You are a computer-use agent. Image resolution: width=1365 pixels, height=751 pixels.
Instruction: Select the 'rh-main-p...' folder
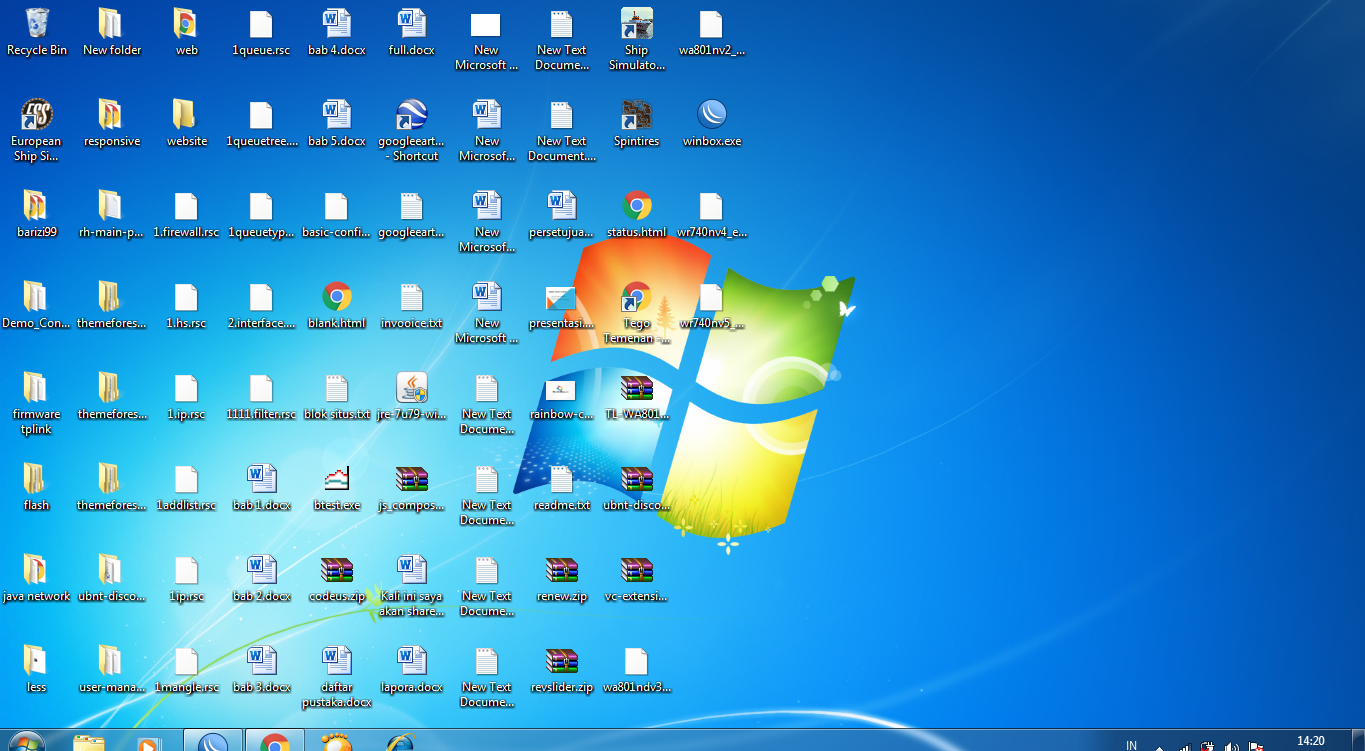tap(111, 206)
